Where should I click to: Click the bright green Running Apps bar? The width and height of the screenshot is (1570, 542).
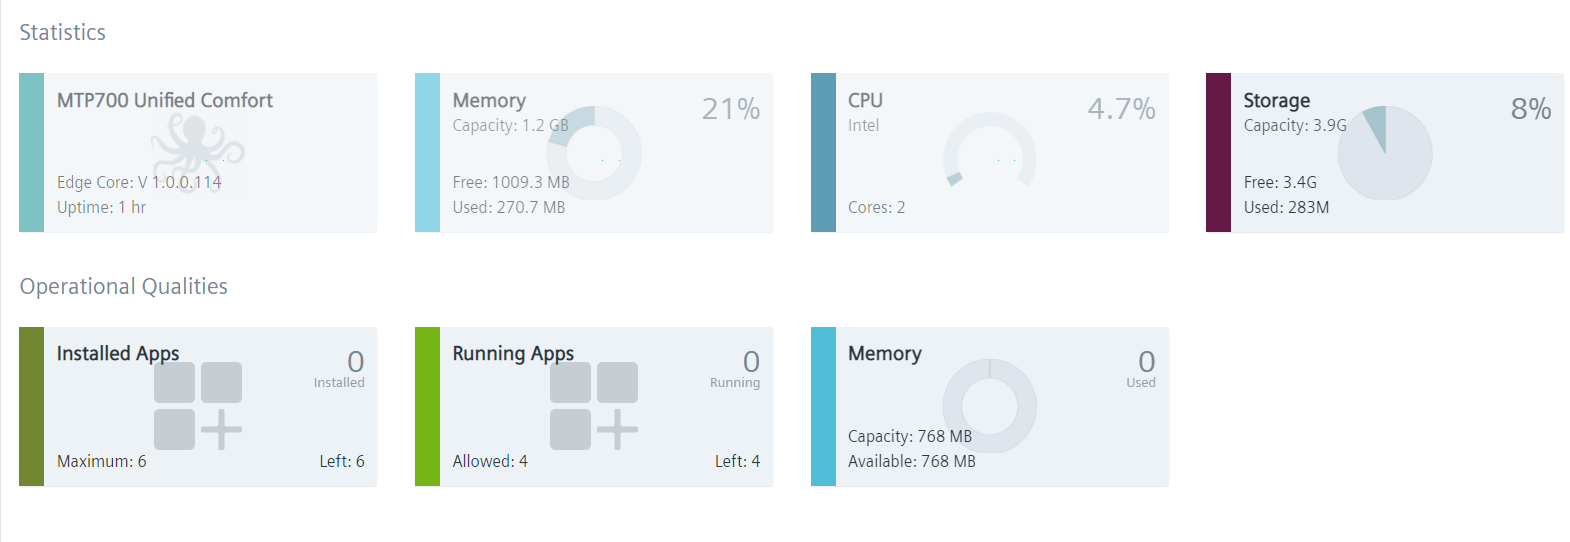pyautogui.click(x=427, y=406)
